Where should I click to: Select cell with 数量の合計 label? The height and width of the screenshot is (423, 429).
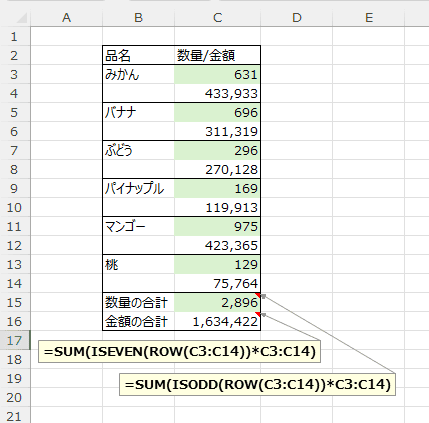[x=138, y=303]
